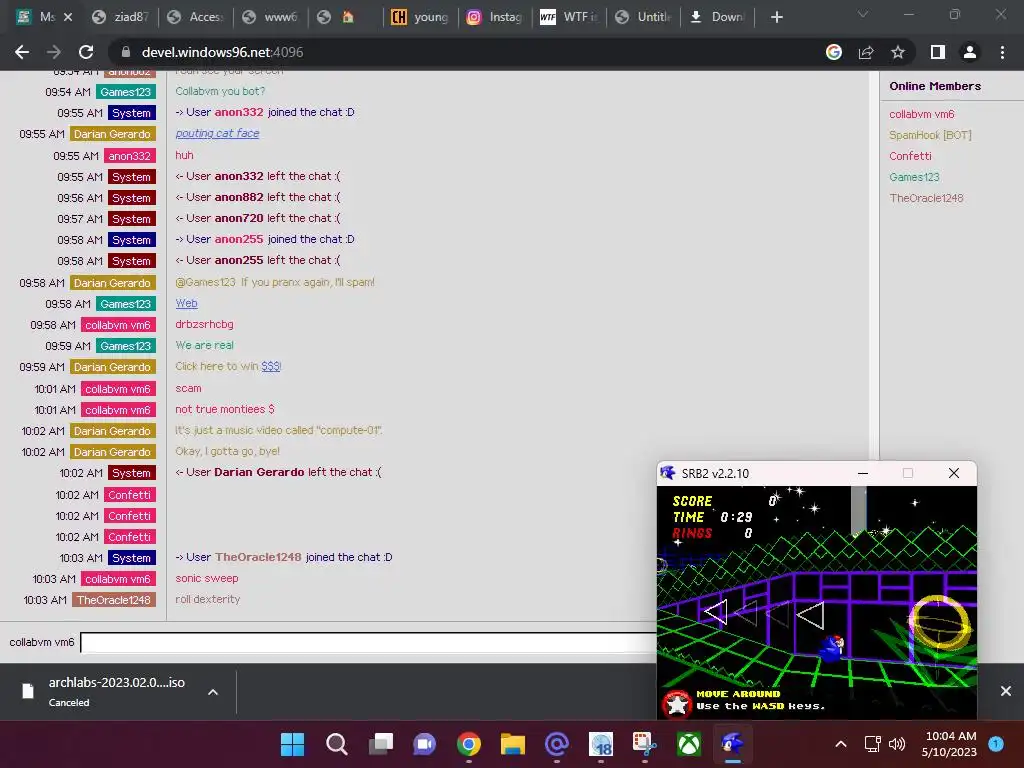Switch to Chrome in the taskbar
This screenshot has height=768, width=1024.
pos(469,744)
